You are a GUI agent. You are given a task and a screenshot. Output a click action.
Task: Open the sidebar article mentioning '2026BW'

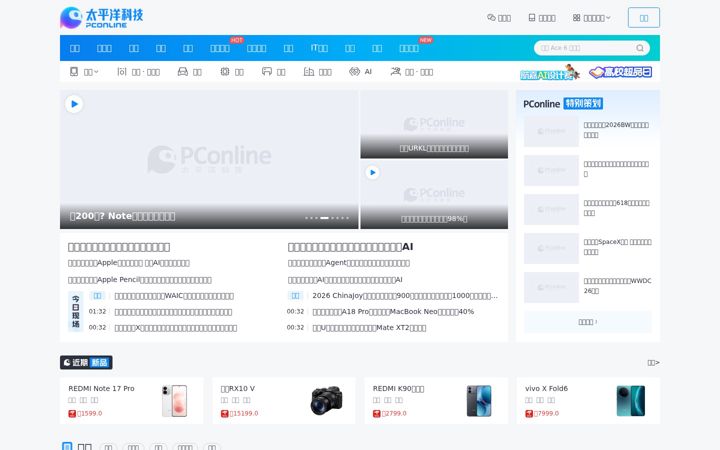pyautogui.click(x=616, y=130)
